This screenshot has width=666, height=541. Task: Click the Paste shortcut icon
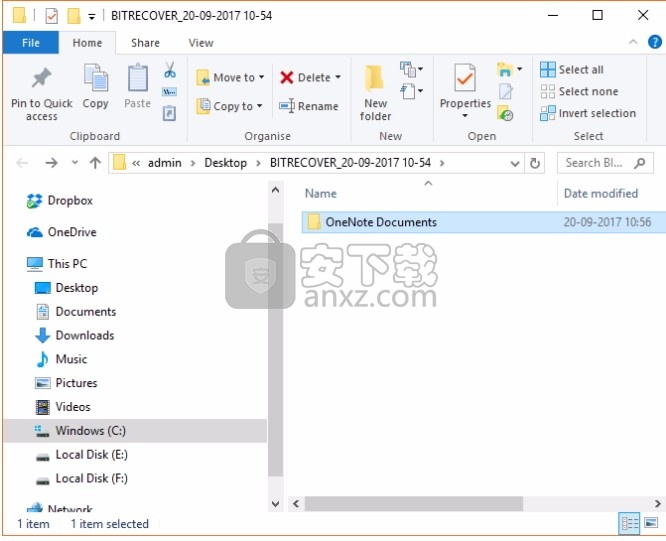pyautogui.click(x=169, y=113)
